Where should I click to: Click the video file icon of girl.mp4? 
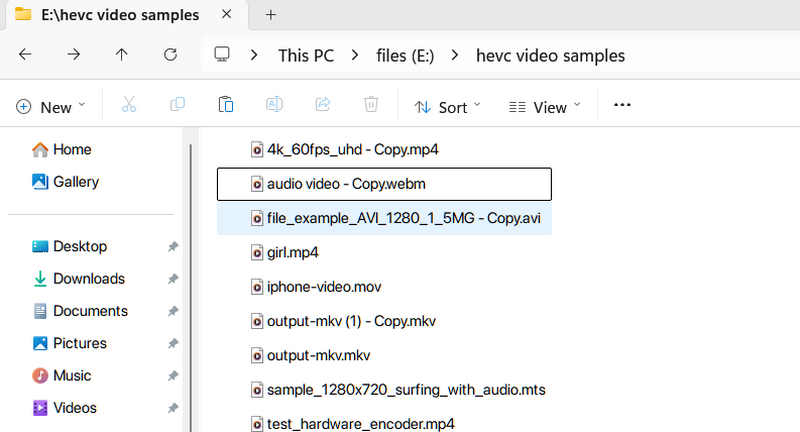click(257, 252)
